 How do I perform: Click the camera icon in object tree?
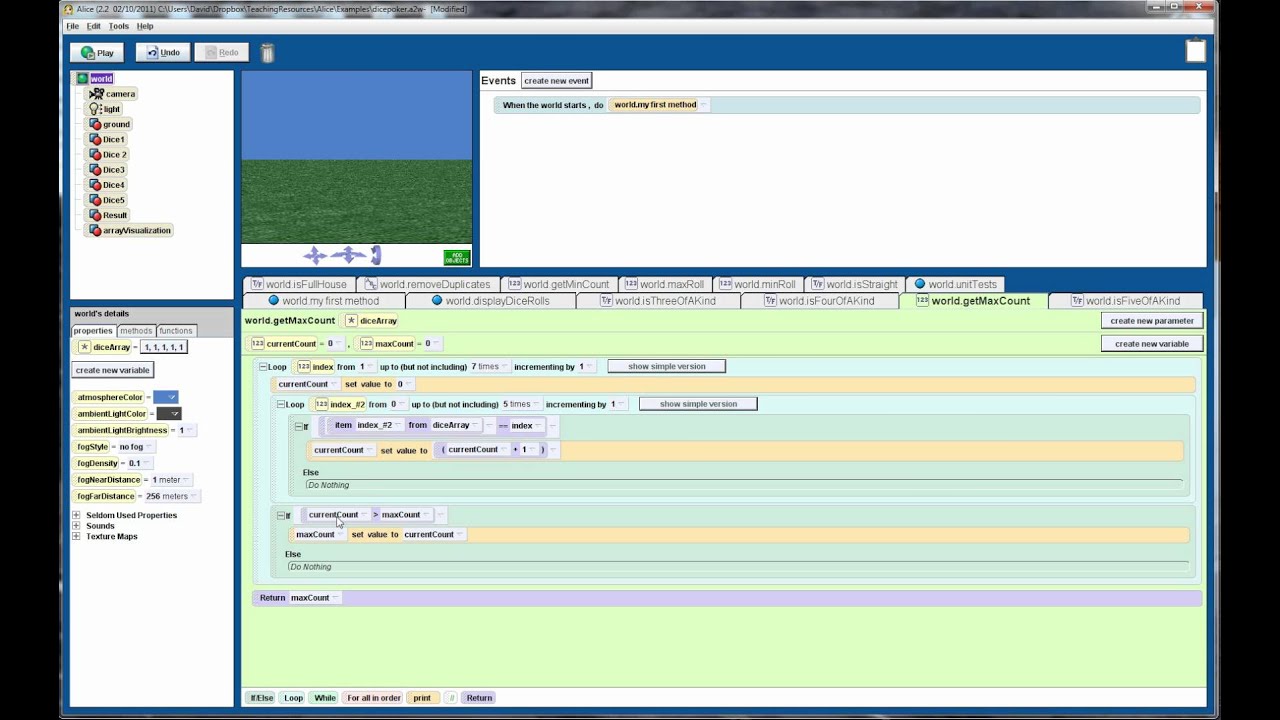pyautogui.click(x=97, y=93)
